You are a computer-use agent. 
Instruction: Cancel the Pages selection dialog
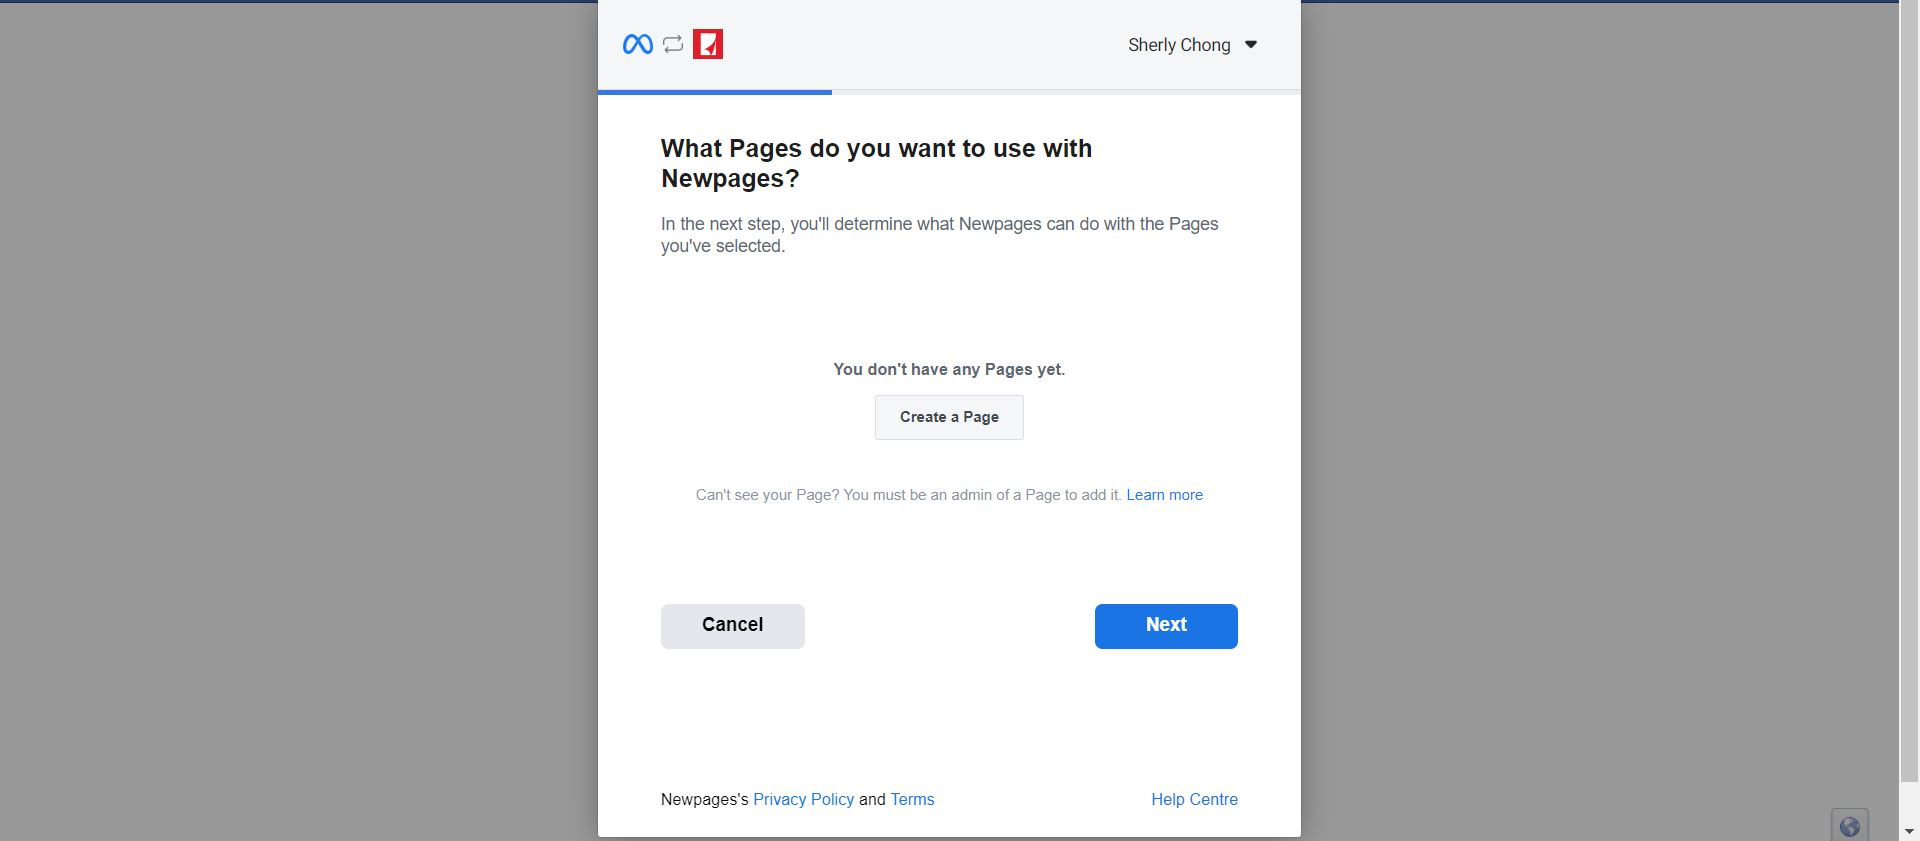click(733, 626)
